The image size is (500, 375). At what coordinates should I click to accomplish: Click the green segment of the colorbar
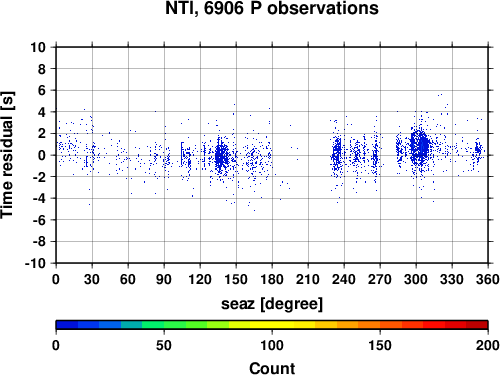153,325
